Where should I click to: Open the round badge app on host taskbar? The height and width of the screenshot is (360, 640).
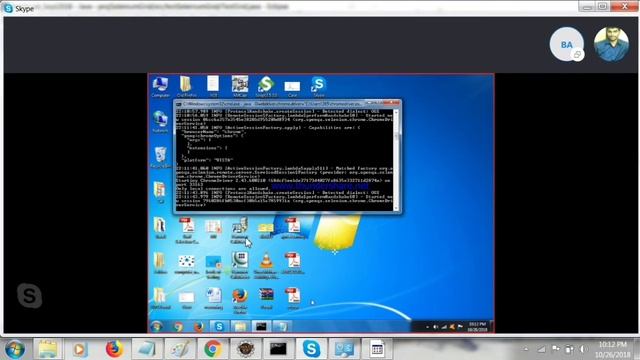click(x=245, y=349)
